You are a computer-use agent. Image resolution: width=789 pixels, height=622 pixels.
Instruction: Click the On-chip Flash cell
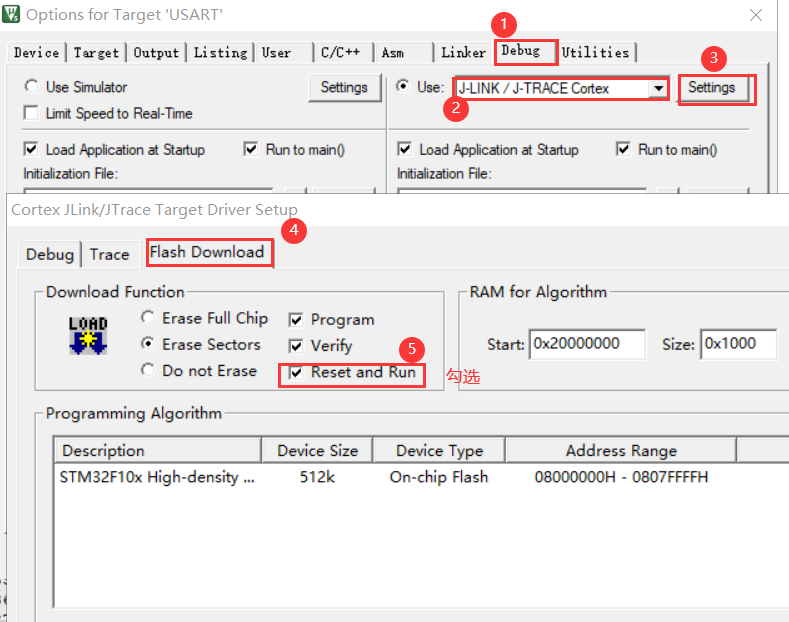pyautogui.click(x=439, y=477)
